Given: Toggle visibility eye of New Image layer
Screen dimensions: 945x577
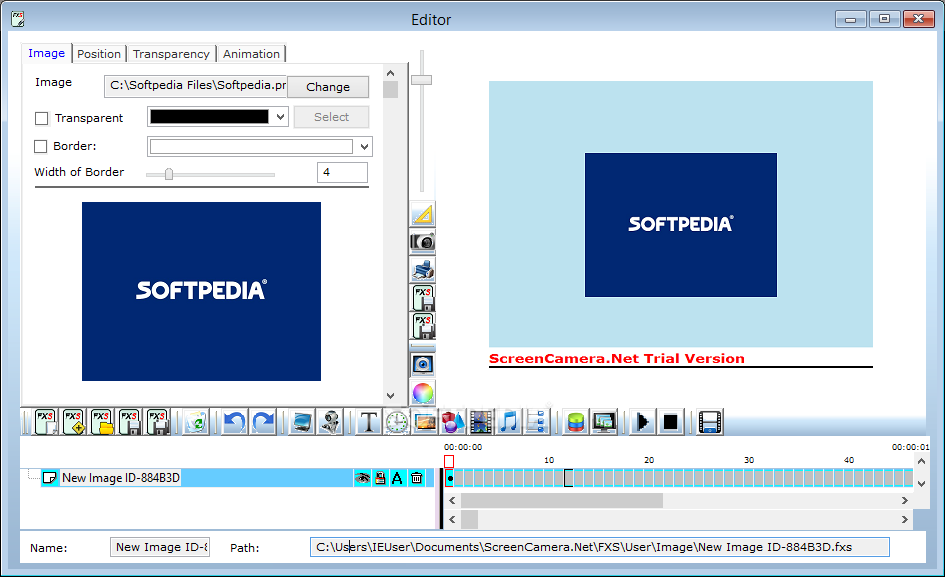Looking at the screenshot, I should click(x=362, y=478).
